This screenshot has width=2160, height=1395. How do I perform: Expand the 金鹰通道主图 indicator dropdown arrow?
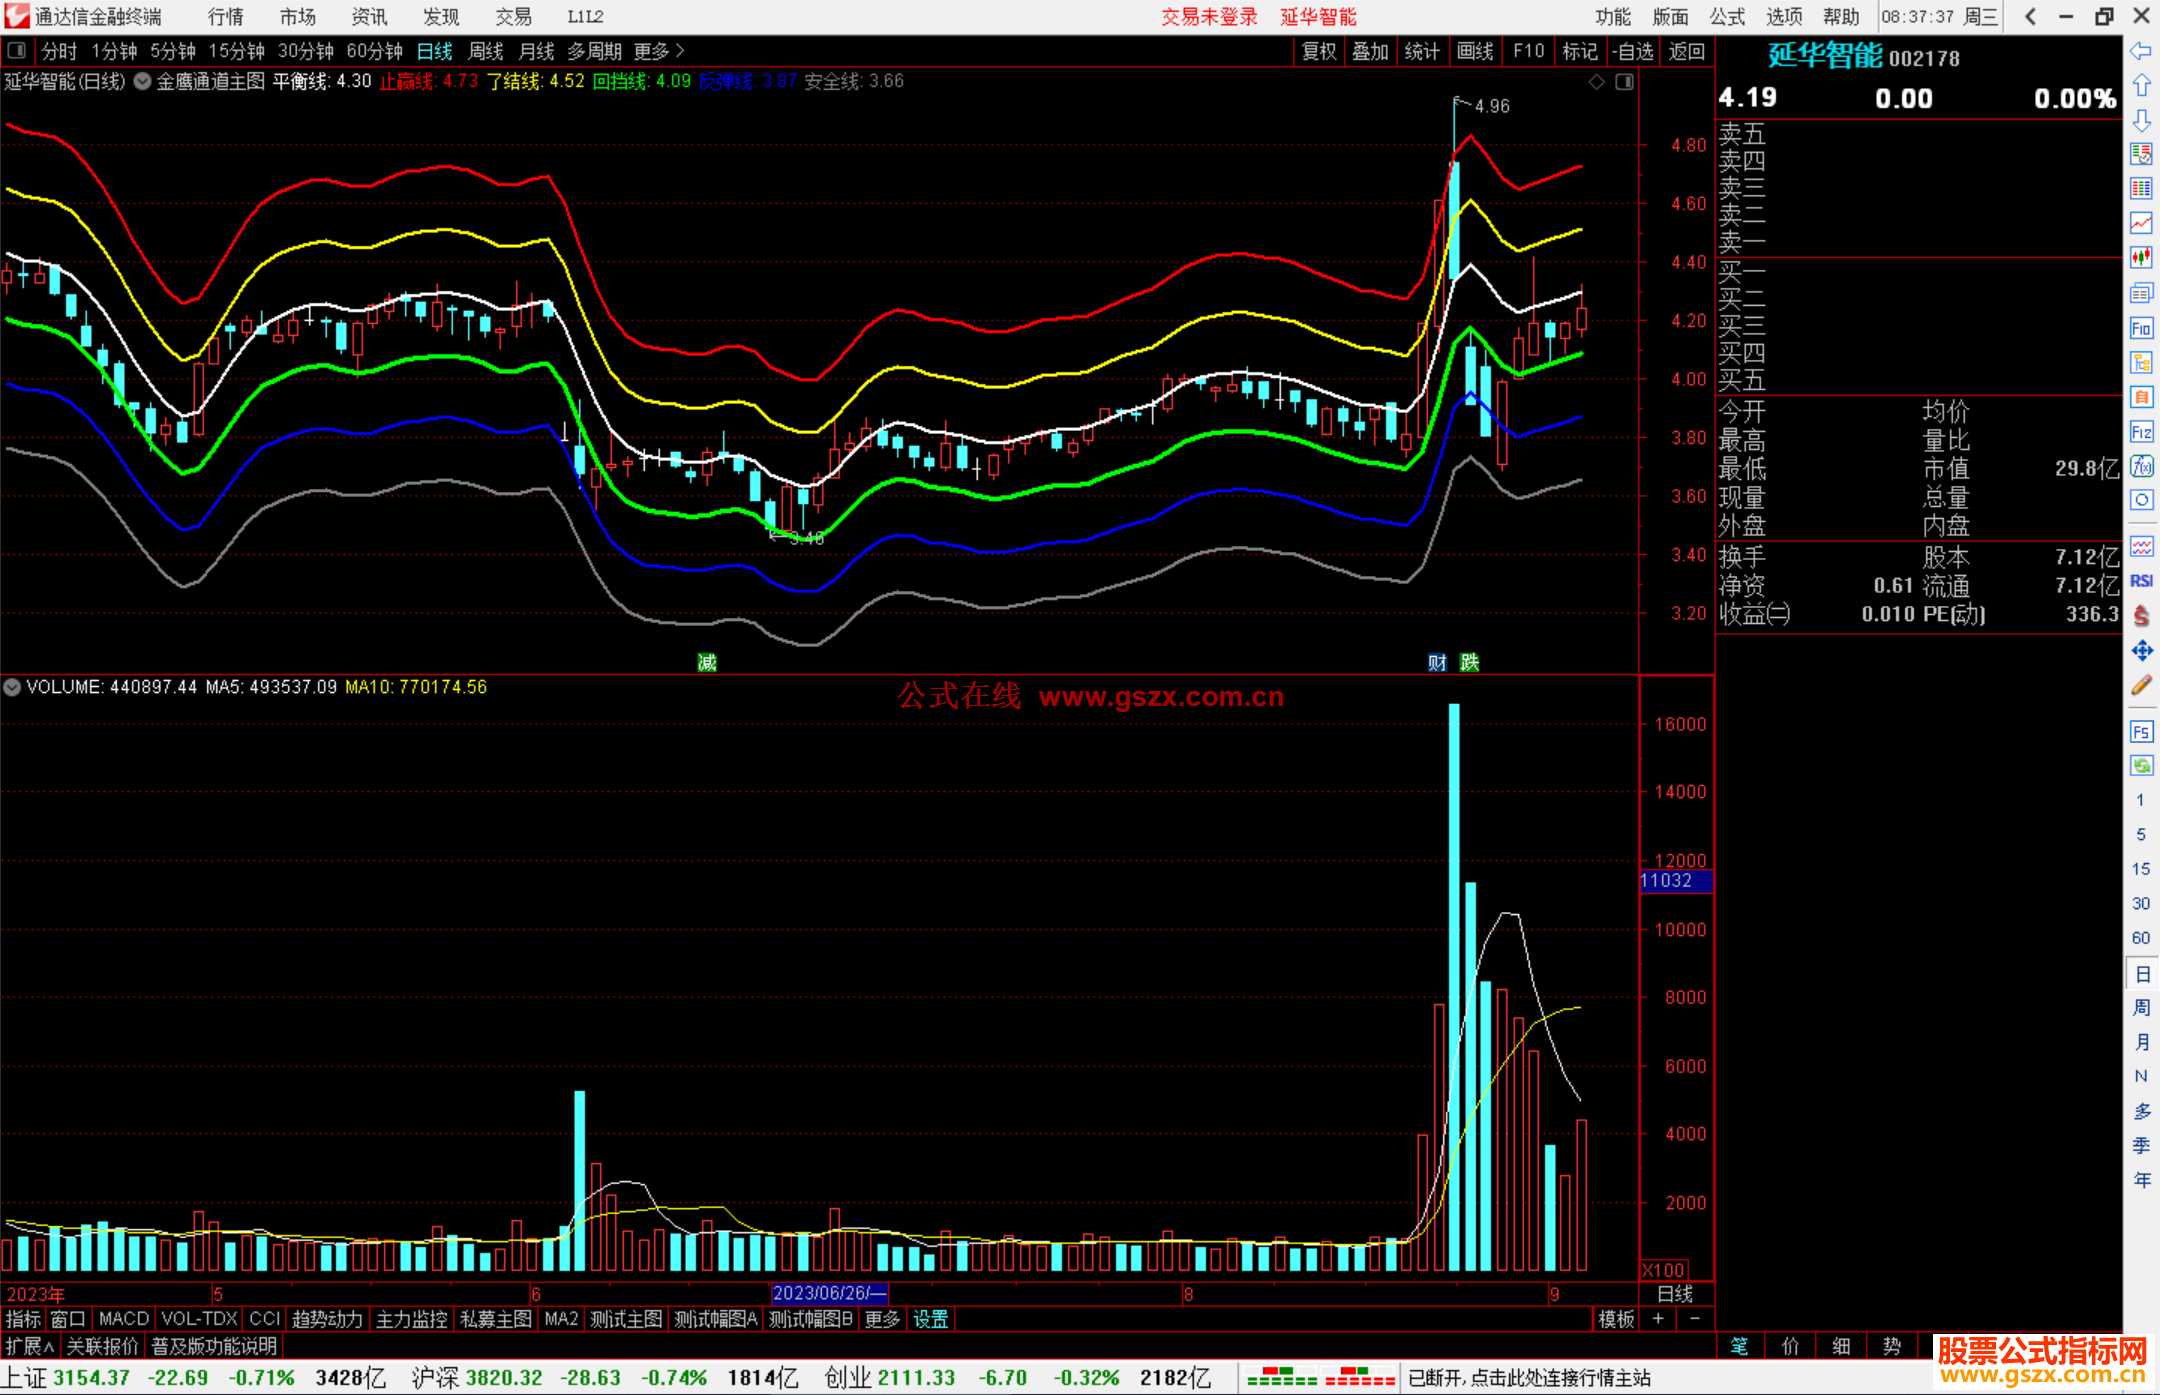coord(142,82)
